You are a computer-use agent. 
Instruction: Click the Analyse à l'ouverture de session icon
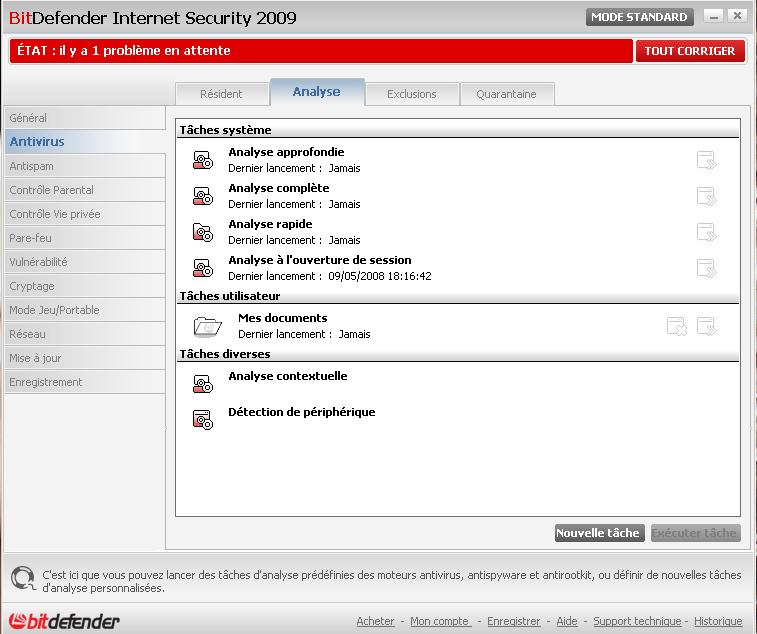coord(203,268)
